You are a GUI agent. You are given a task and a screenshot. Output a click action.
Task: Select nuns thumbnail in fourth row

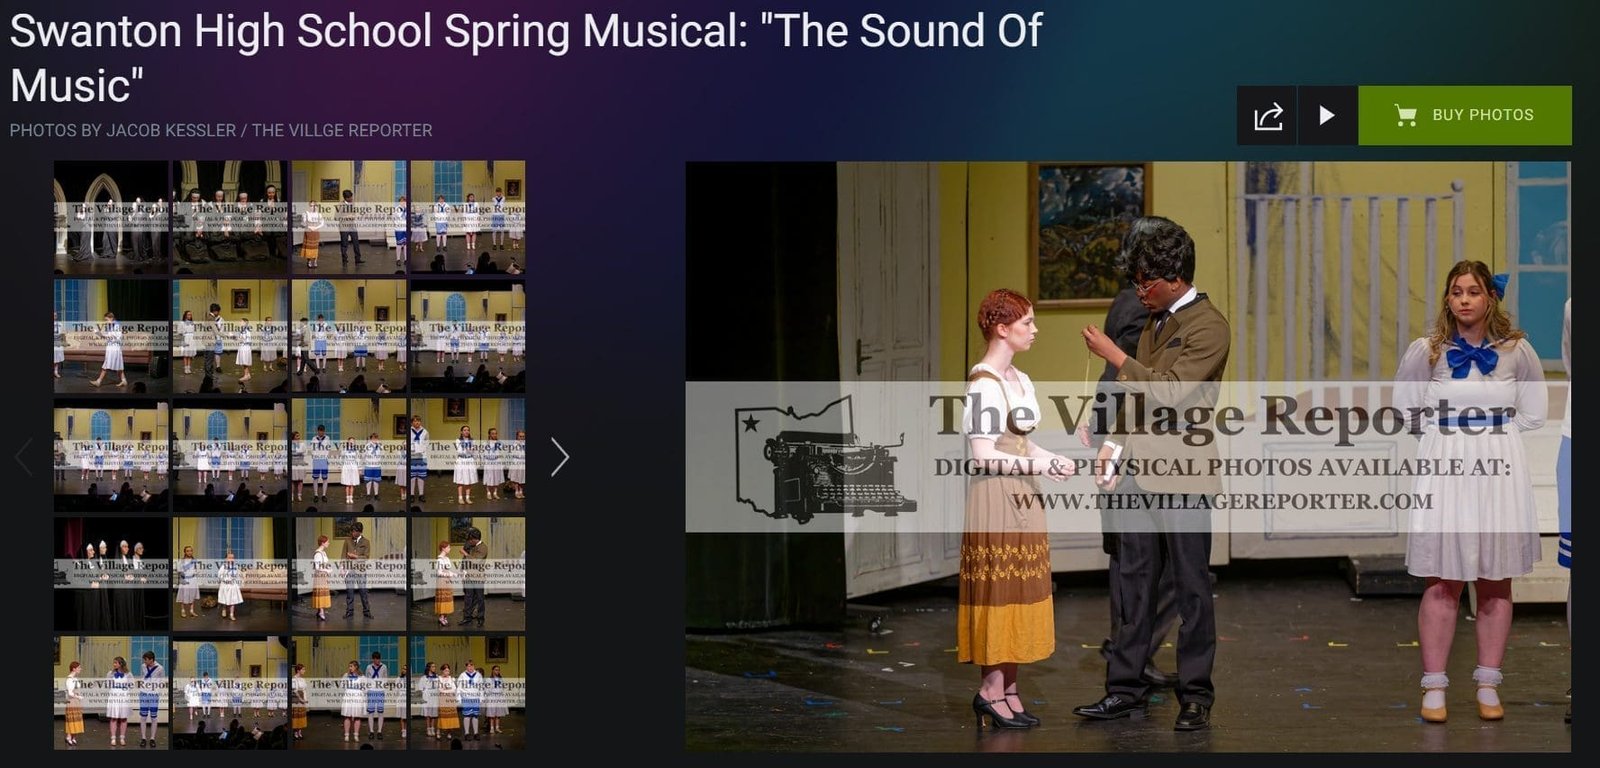pos(111,574)
